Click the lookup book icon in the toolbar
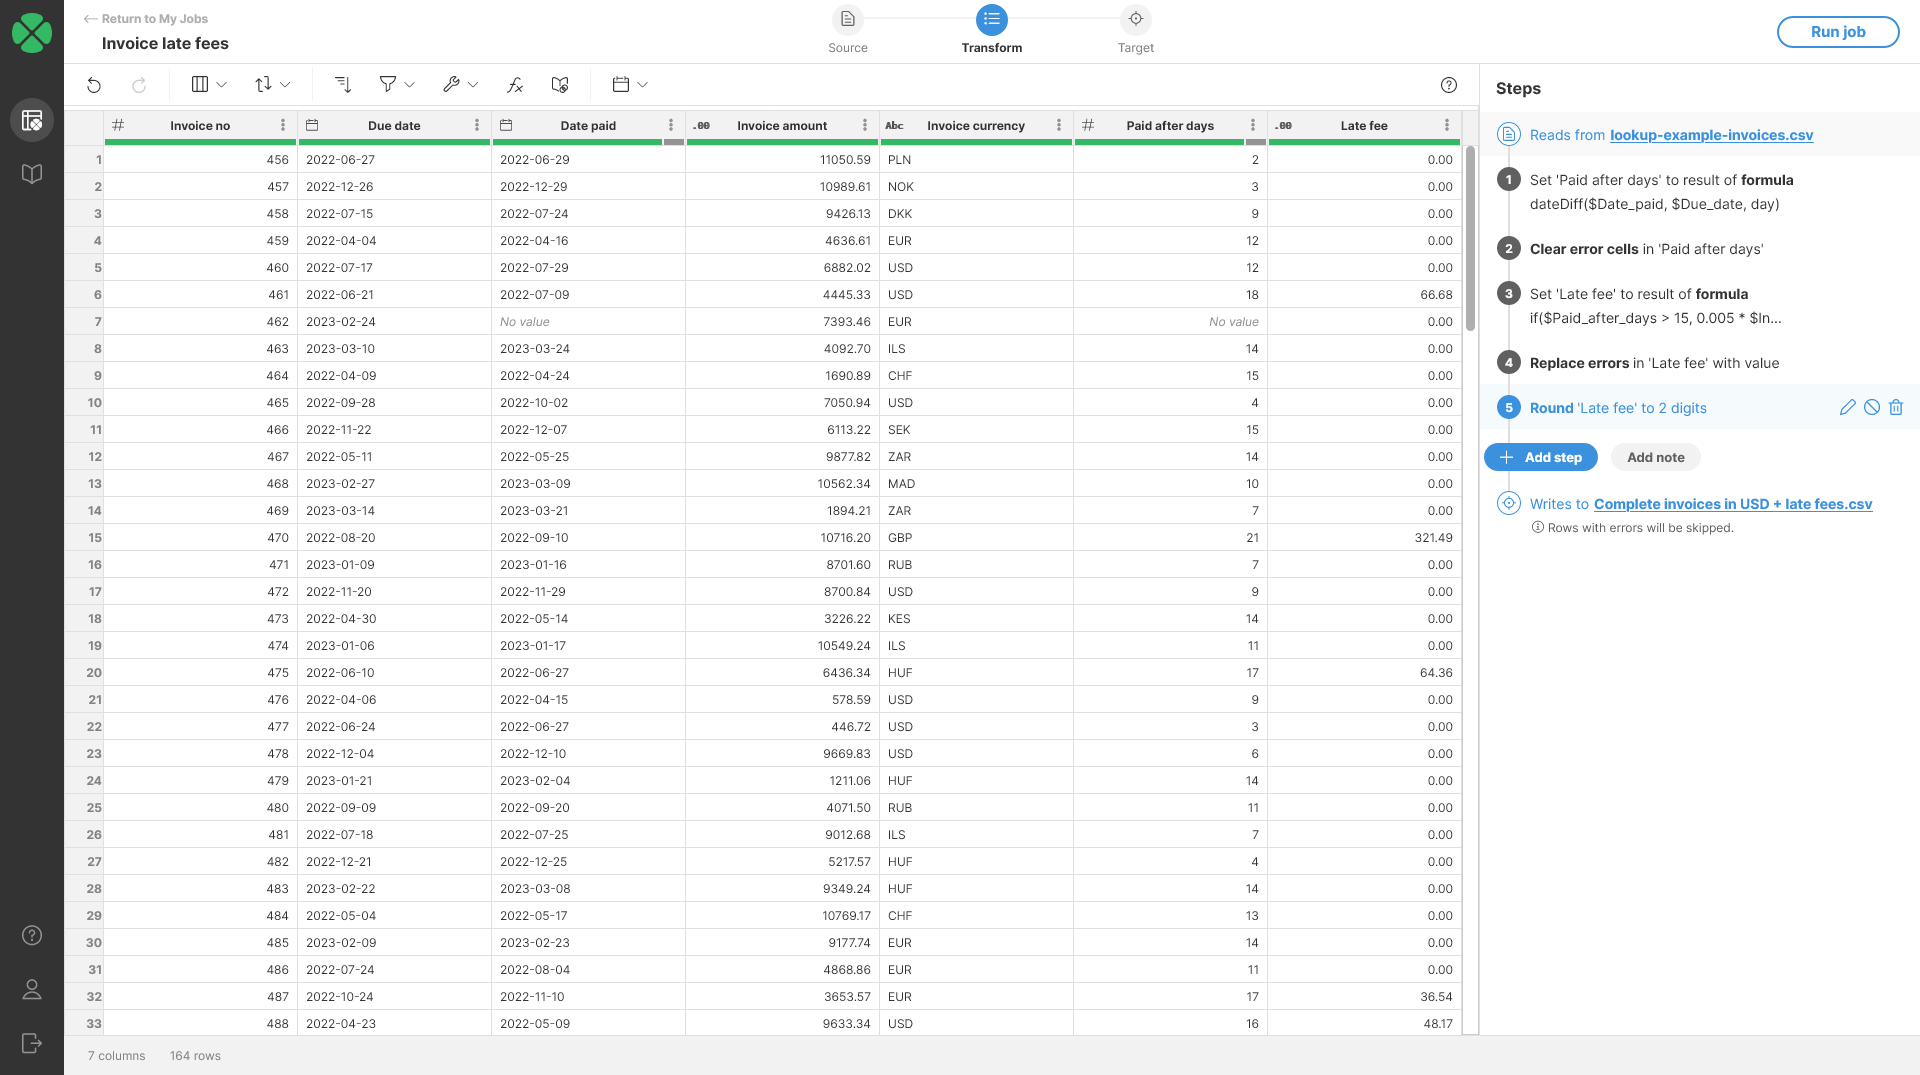The width and height of the screenshot is (1920, 1075). (559, 85)
